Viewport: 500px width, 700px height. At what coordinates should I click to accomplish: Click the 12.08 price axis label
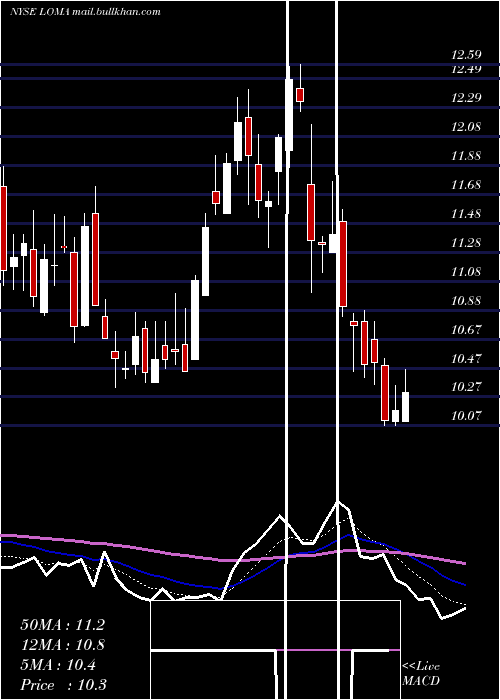coord(466,127)
